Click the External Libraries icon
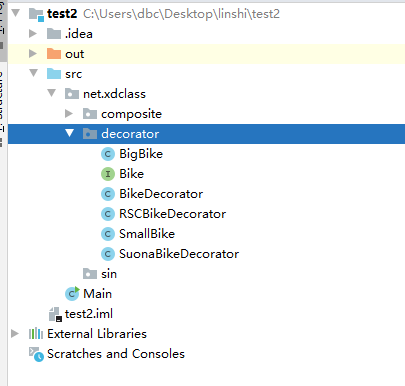 click(x=36, y=334)
